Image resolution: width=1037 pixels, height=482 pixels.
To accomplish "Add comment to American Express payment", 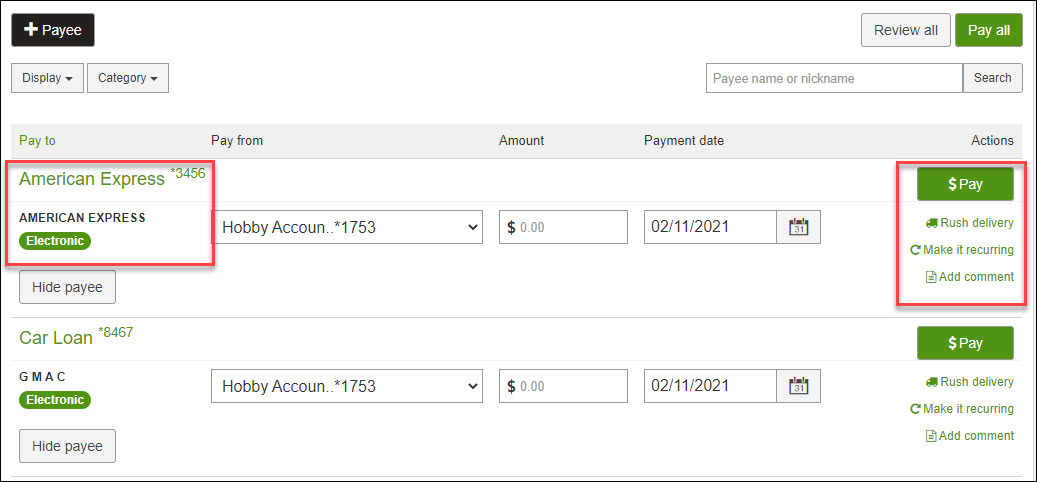I will coord(970,277).
